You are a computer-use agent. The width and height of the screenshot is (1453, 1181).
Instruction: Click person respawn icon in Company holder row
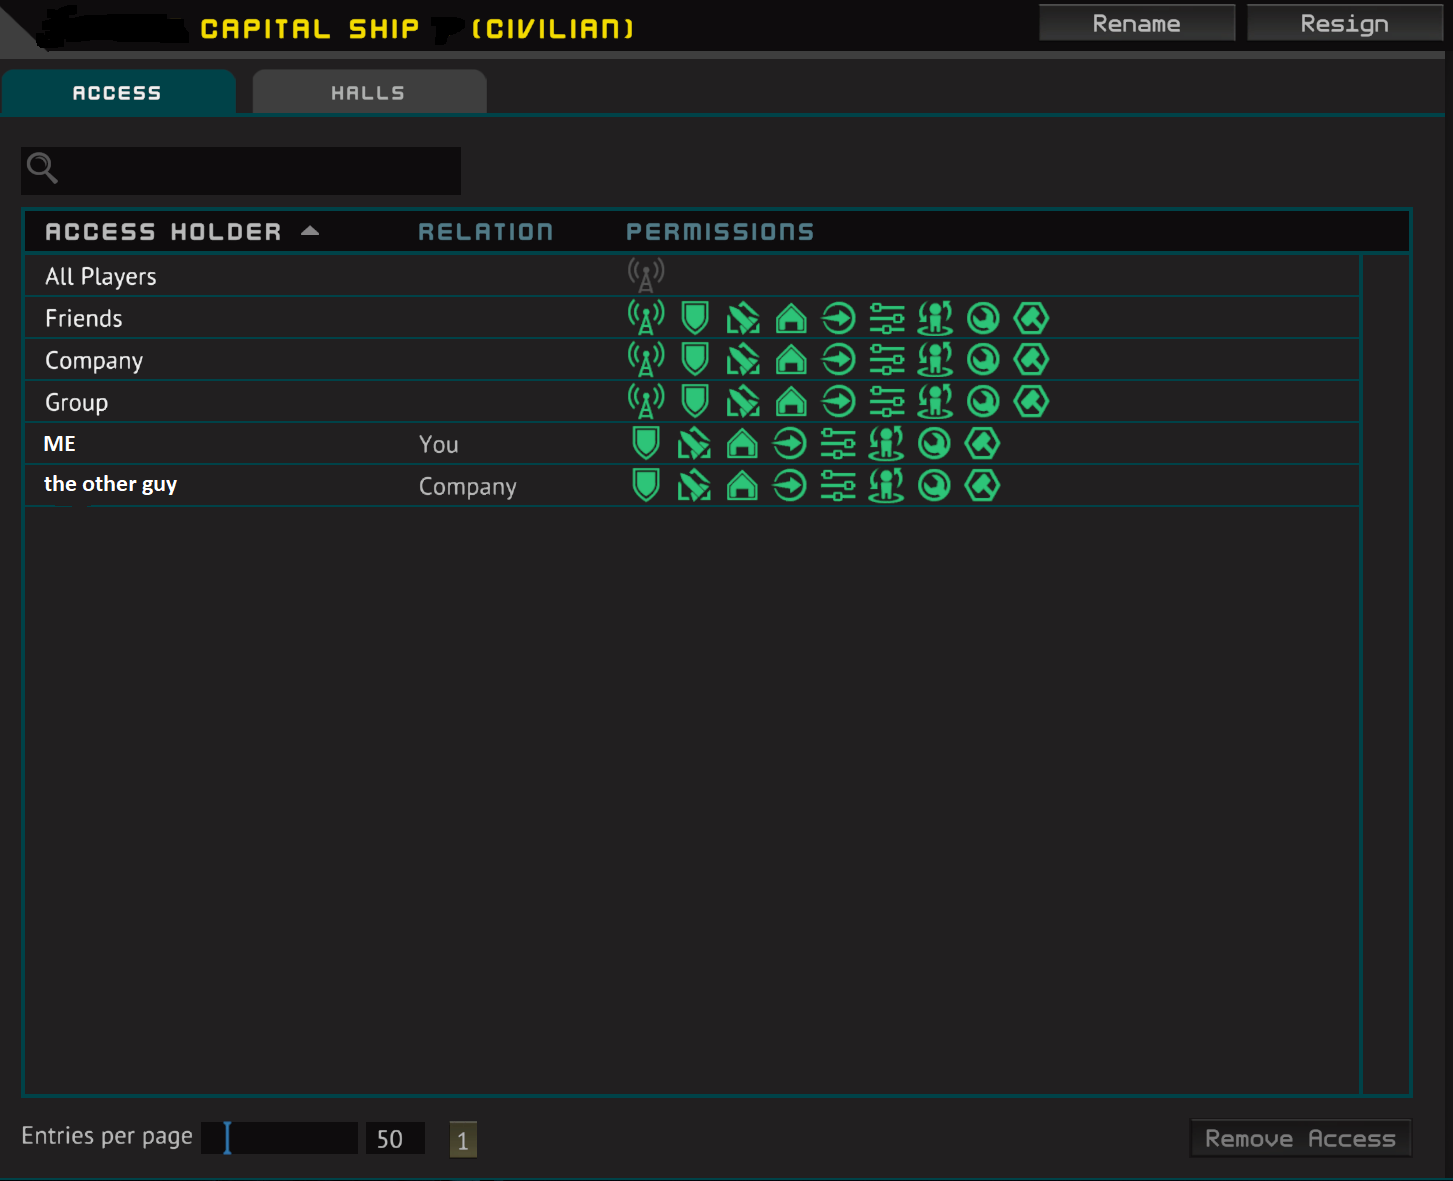point(935,360)
